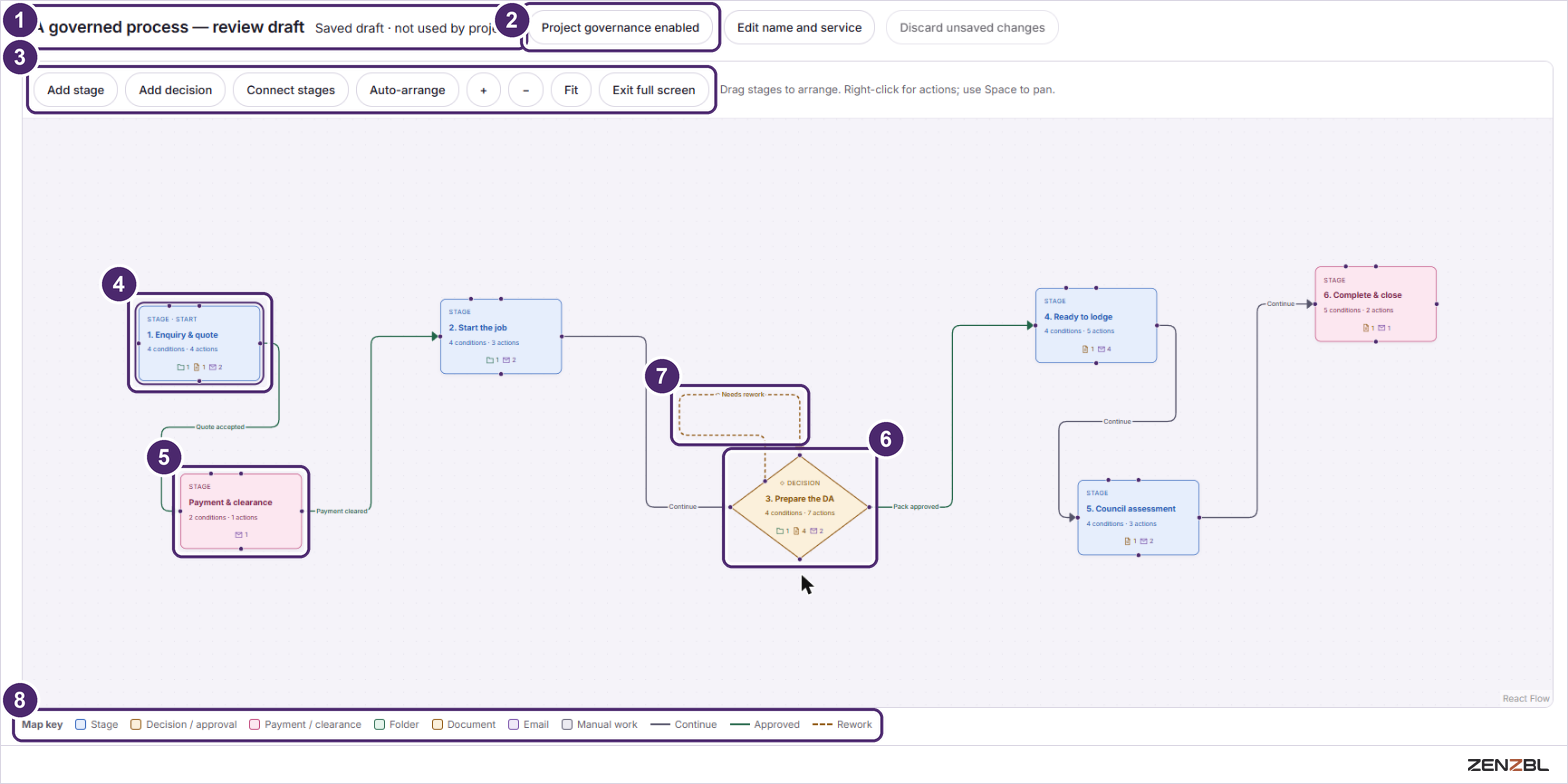The height and width of the screenshot is (784, 1568).
Task: Click the document icon in Ready to lodge
Action: point(1085,349)
